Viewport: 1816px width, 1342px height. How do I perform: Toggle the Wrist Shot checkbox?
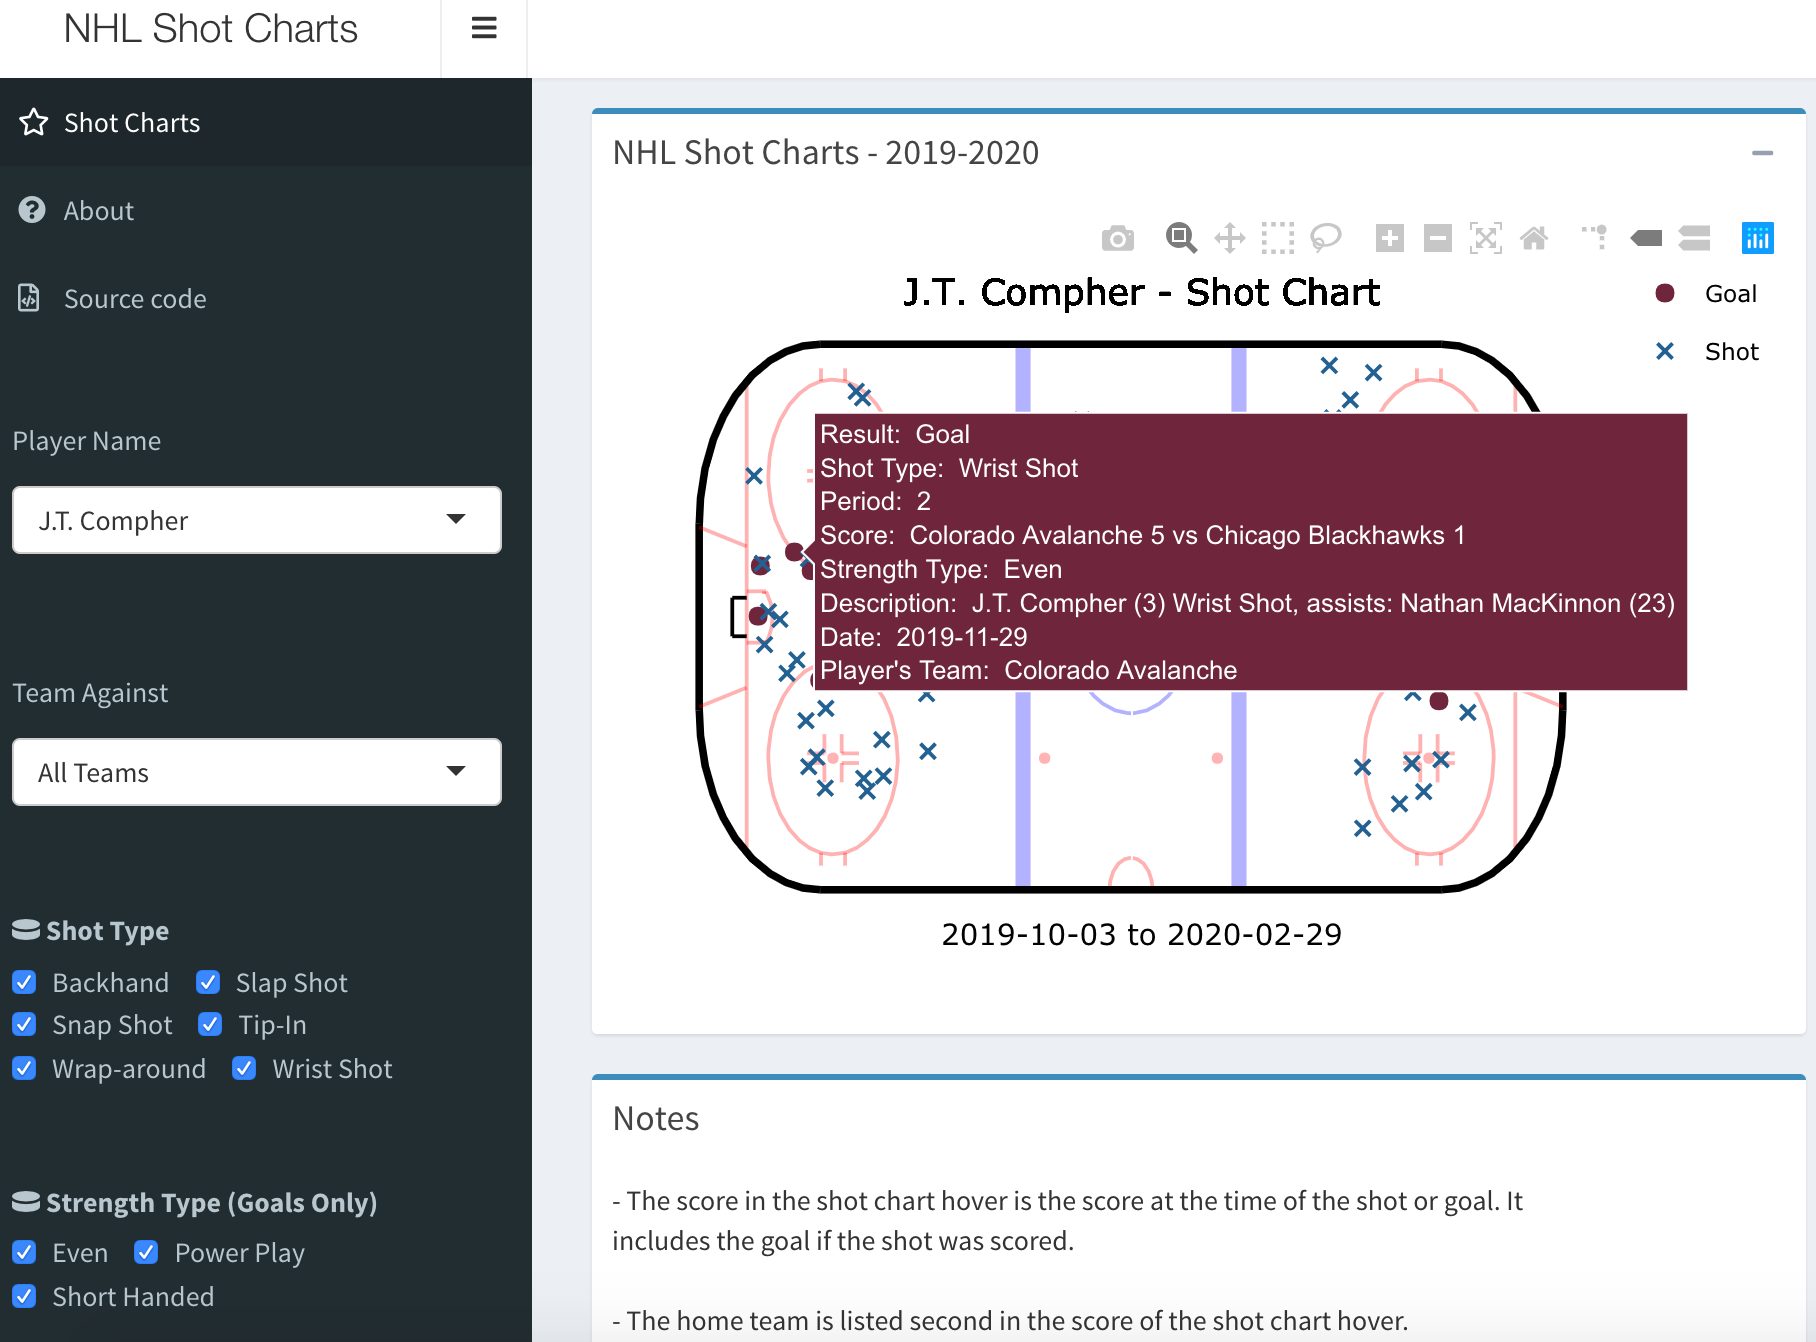(244, 1069)
